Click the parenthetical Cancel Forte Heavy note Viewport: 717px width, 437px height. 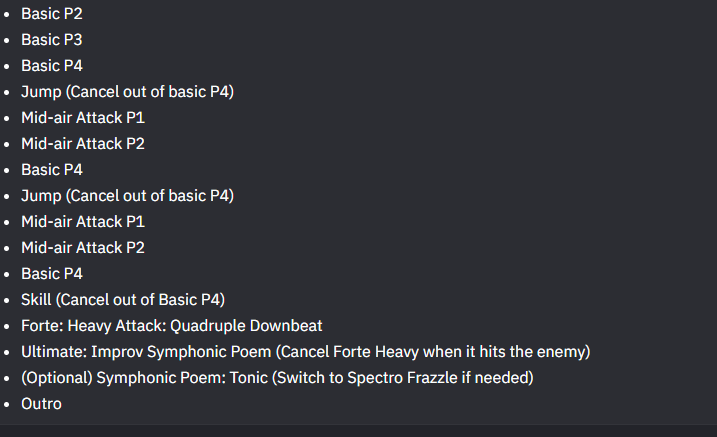pyautogui.click(x=433, y=352)
